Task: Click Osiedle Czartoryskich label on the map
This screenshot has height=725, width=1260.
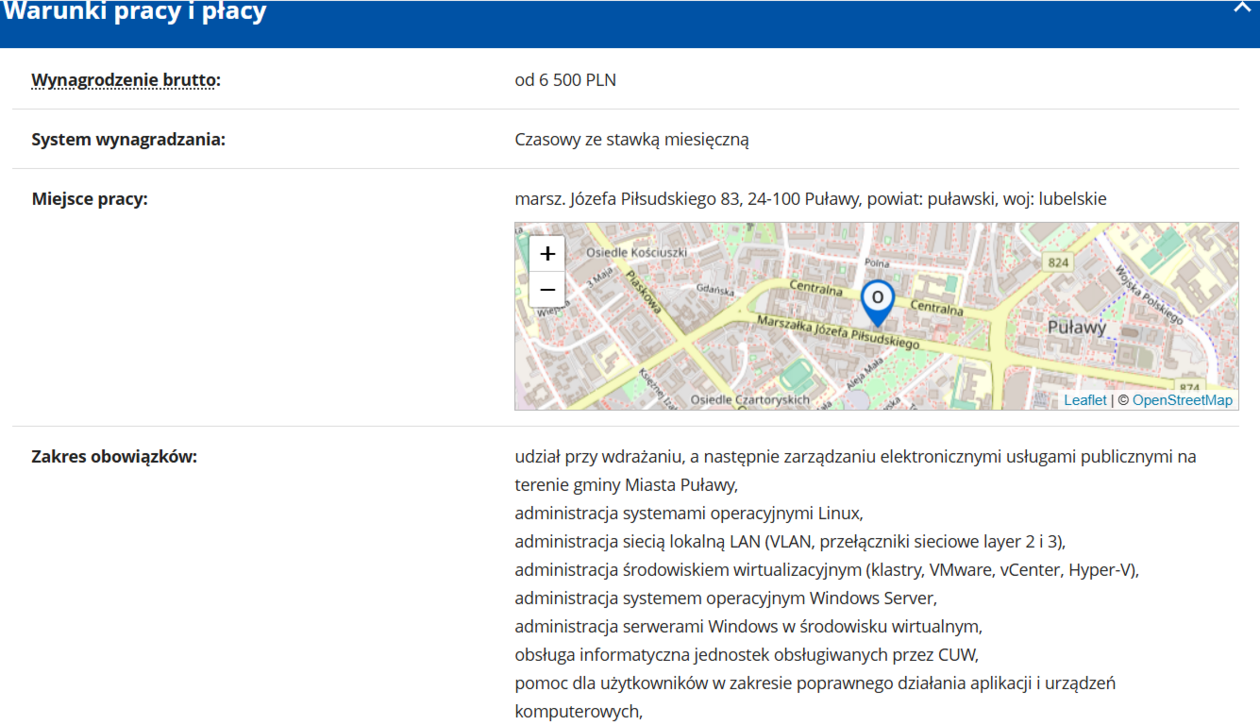Action: 750,400
